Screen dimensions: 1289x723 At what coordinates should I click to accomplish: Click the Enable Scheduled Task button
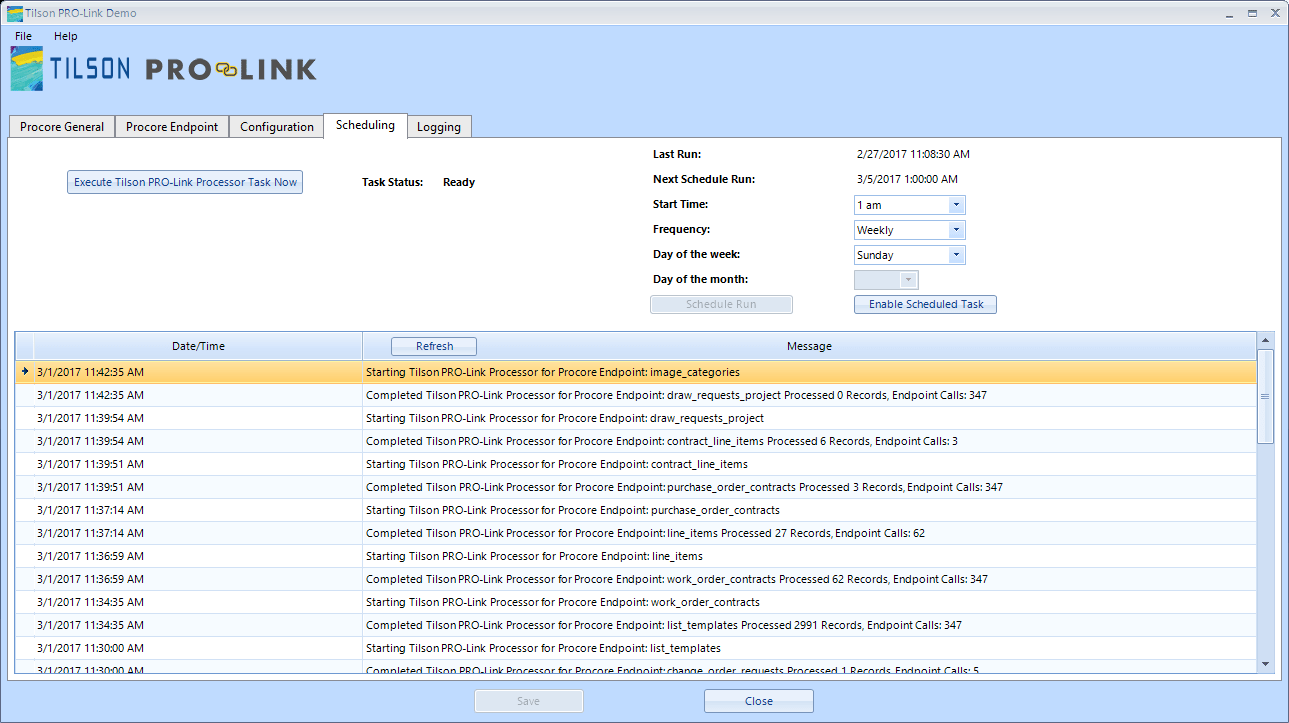click(926, 304)
